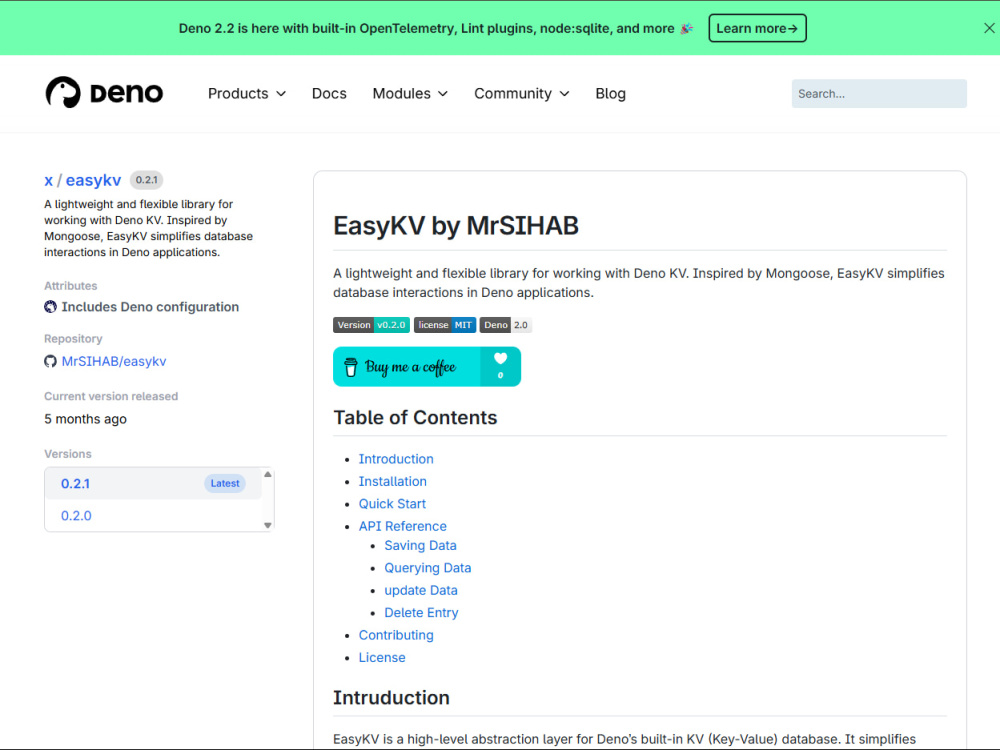Click the GitHub octocat repository icon
The height and width of the screenshot is (750, 1000).
point(50,361)
